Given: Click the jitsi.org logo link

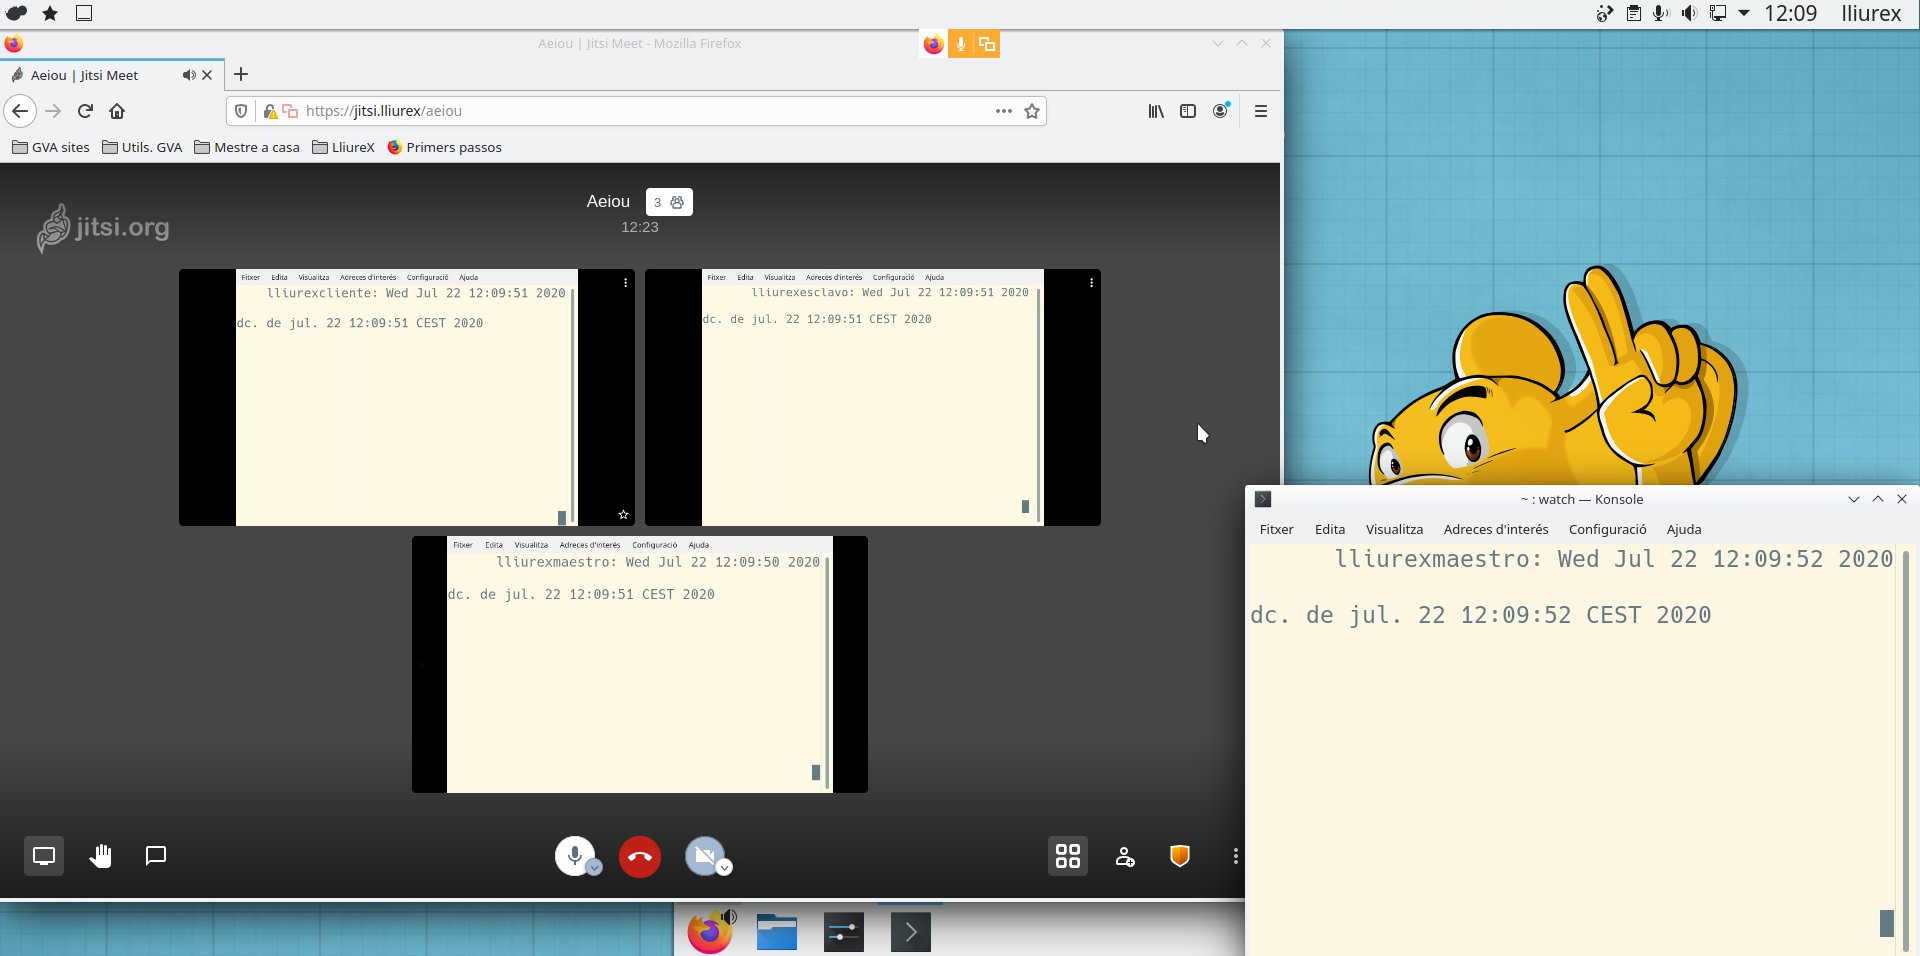Looking at the screenshot, I should pyautogui.click(x=103, y=228).
